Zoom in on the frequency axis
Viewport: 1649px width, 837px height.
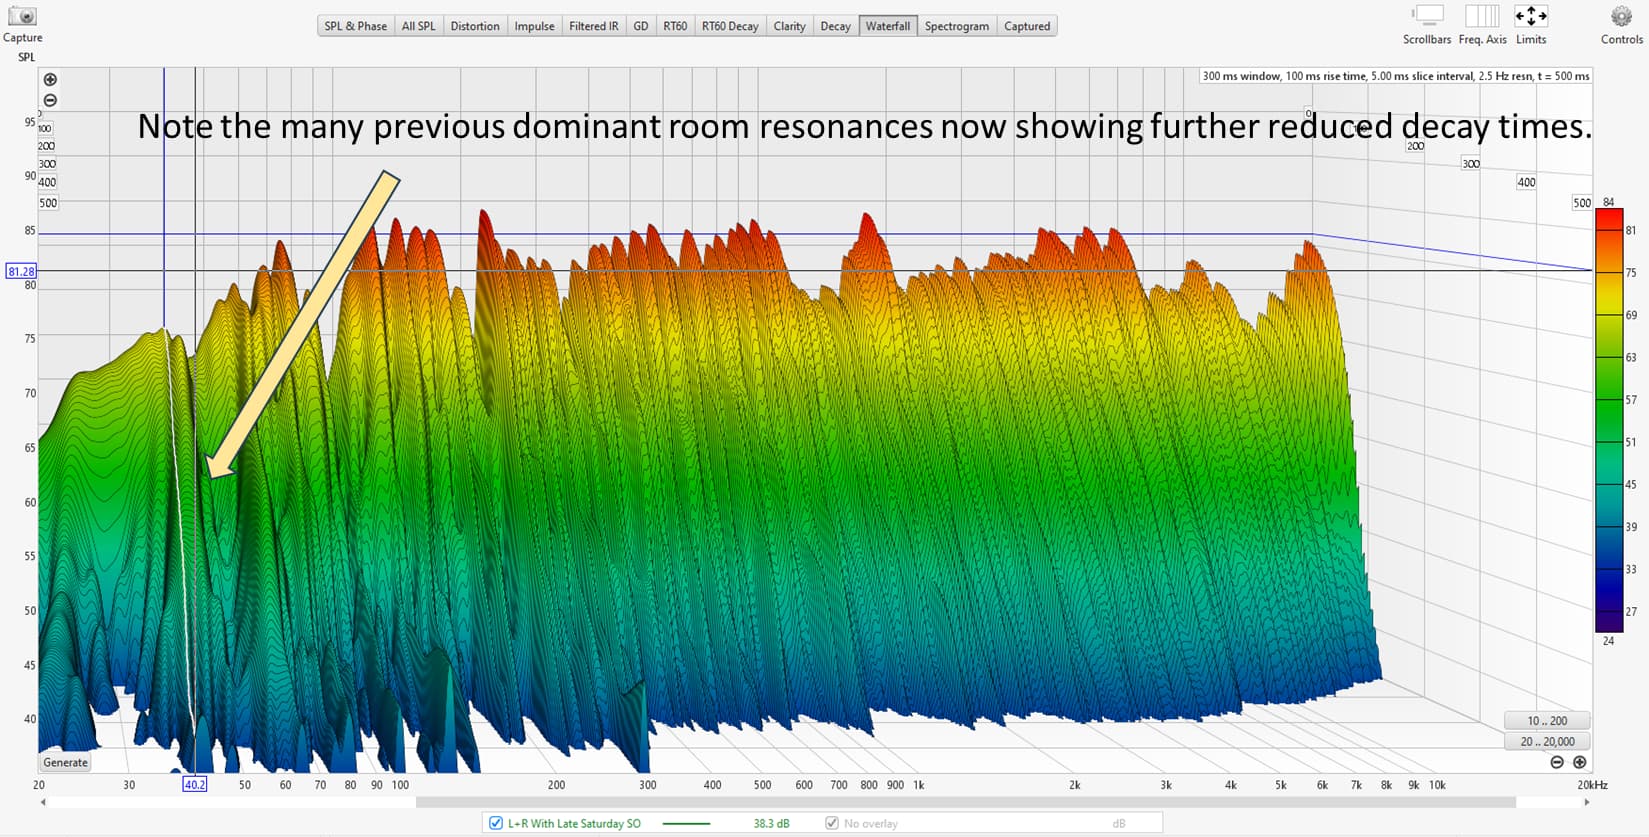(1579, 762)
